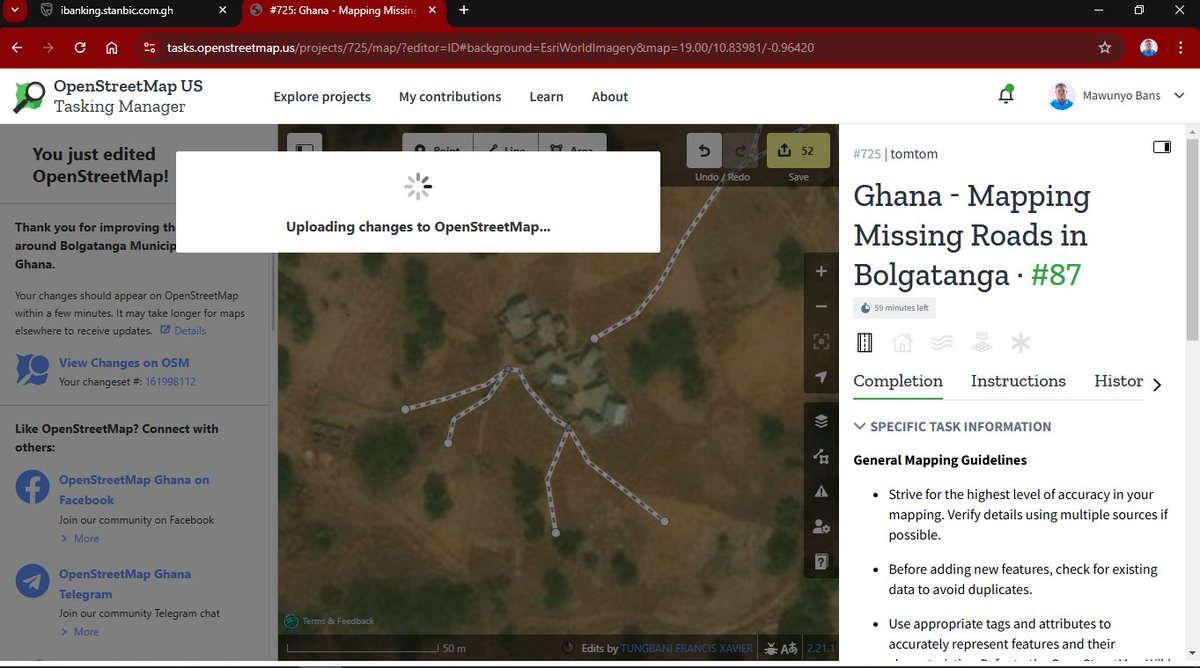
Task: Open the About page link
Action: pyautogui.click(x=610, y=97)
